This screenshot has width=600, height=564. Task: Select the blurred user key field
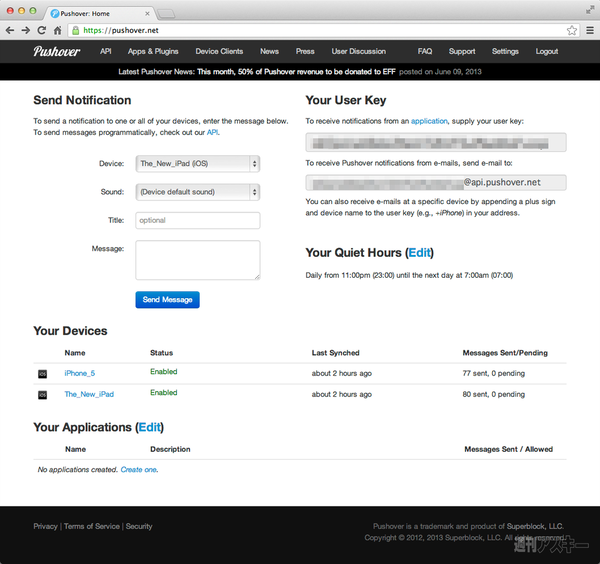click(x=436, y=142)
